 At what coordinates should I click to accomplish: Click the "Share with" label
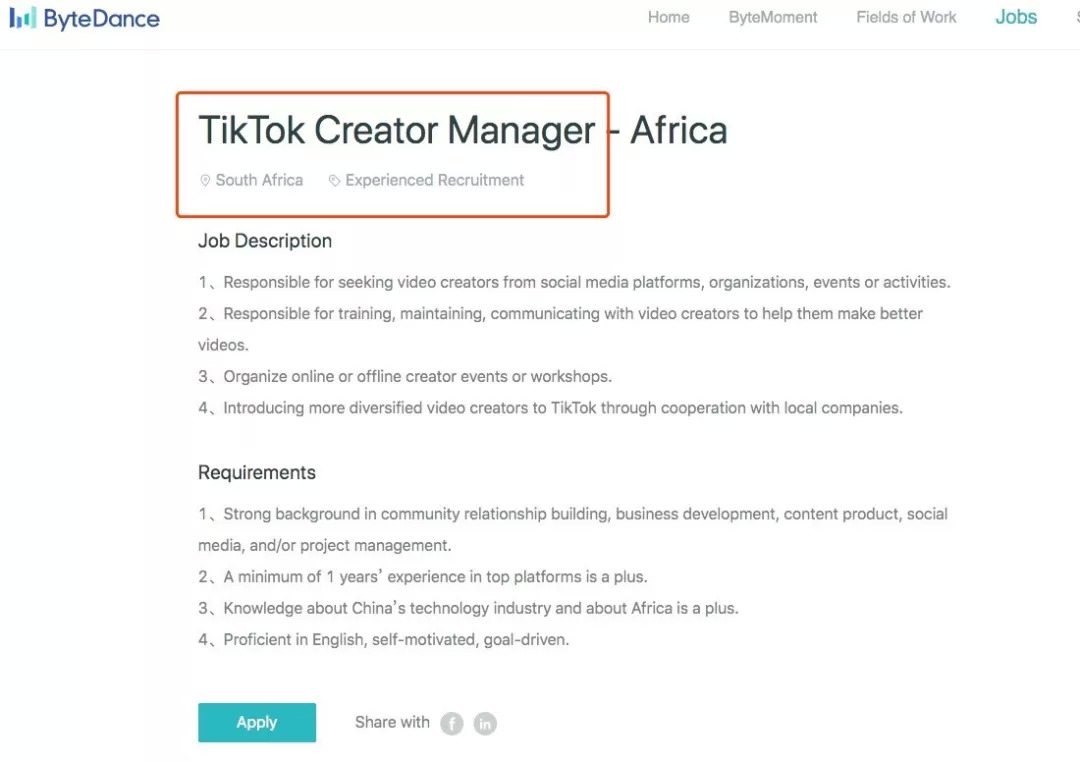(392, 722)
